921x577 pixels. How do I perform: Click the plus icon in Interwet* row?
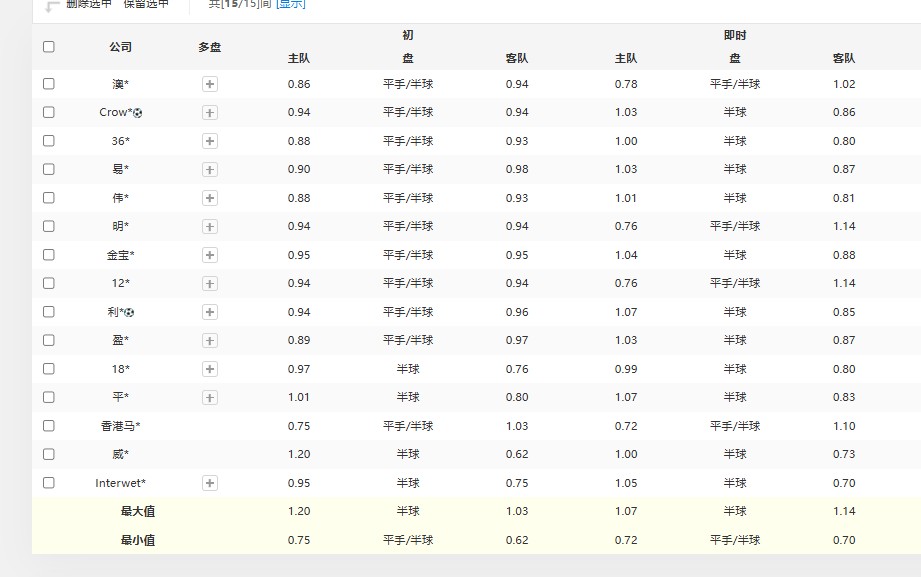coord(209,482)
